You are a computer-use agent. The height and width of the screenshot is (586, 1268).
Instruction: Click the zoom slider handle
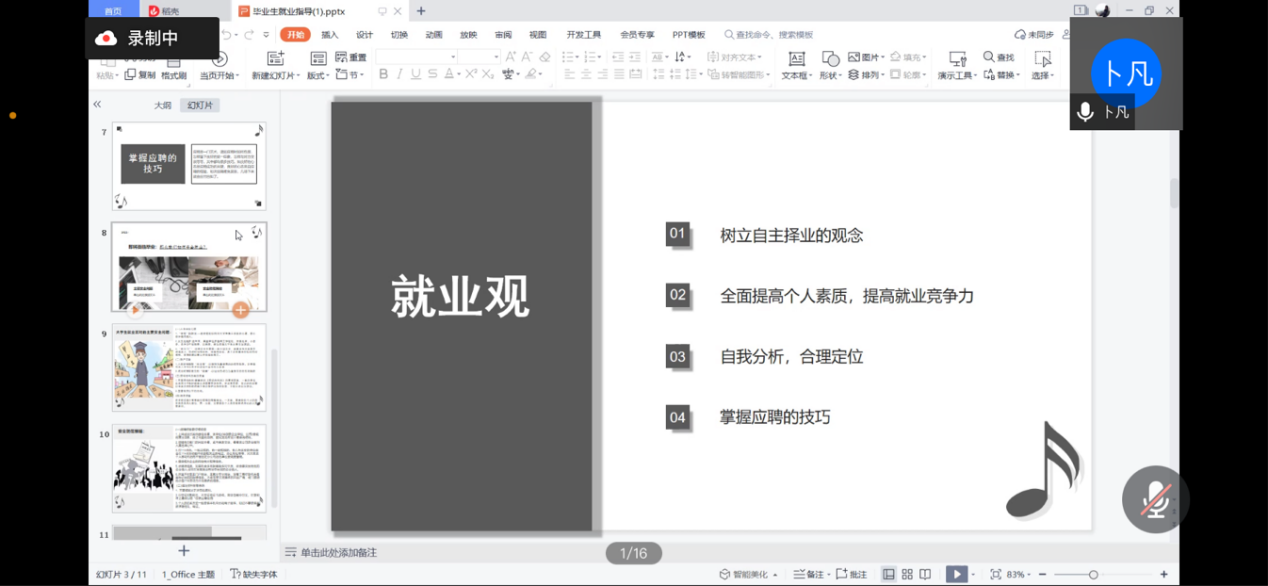tap(1093, 574)
